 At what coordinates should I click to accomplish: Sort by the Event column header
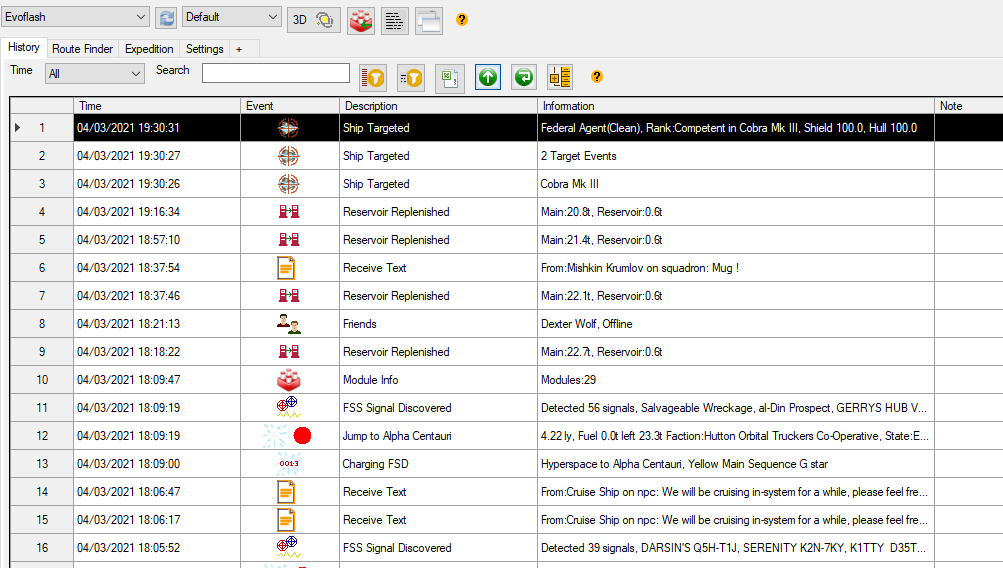[290, 106]
